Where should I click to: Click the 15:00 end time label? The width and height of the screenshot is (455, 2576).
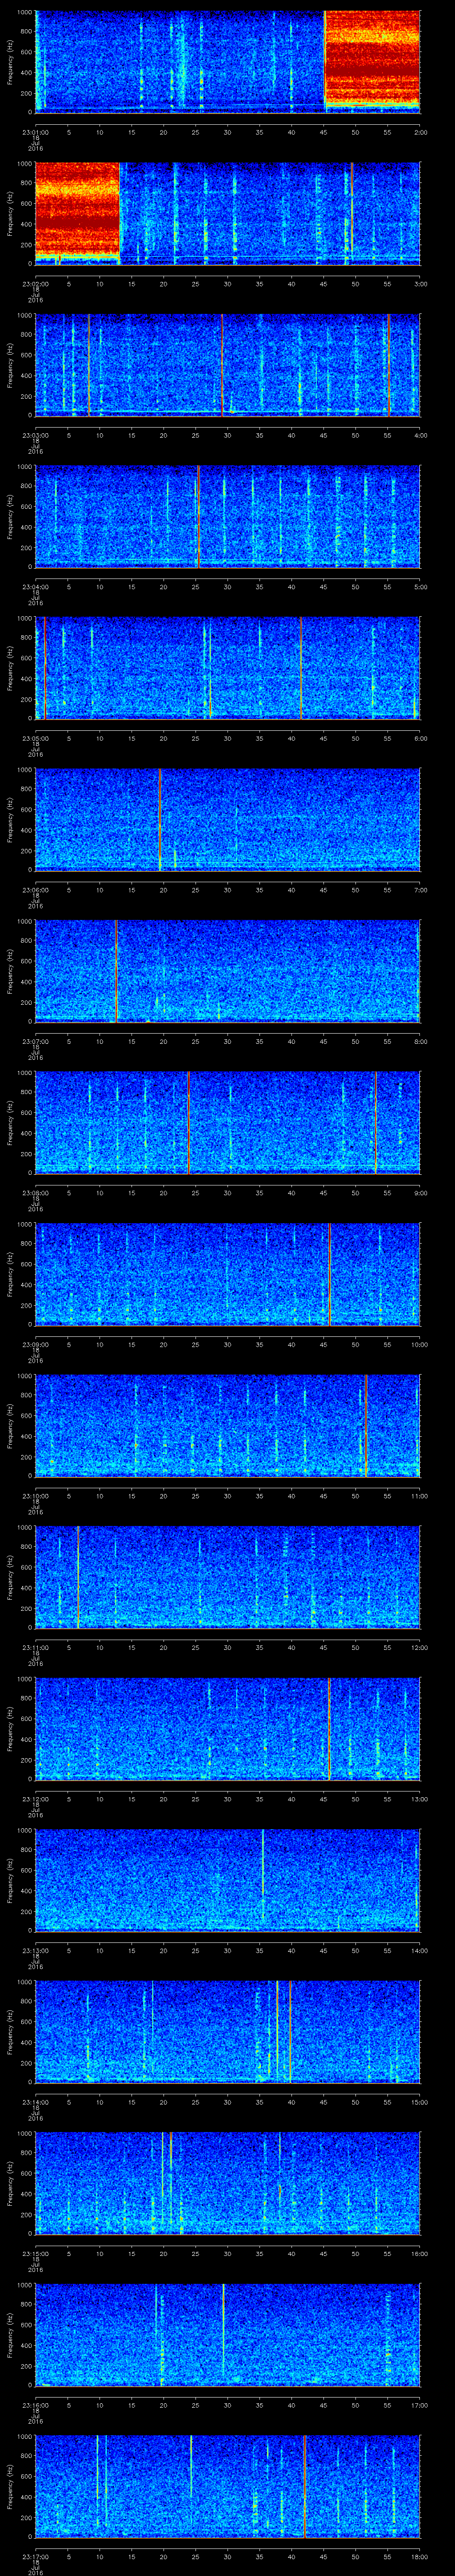coord(420,2103)
